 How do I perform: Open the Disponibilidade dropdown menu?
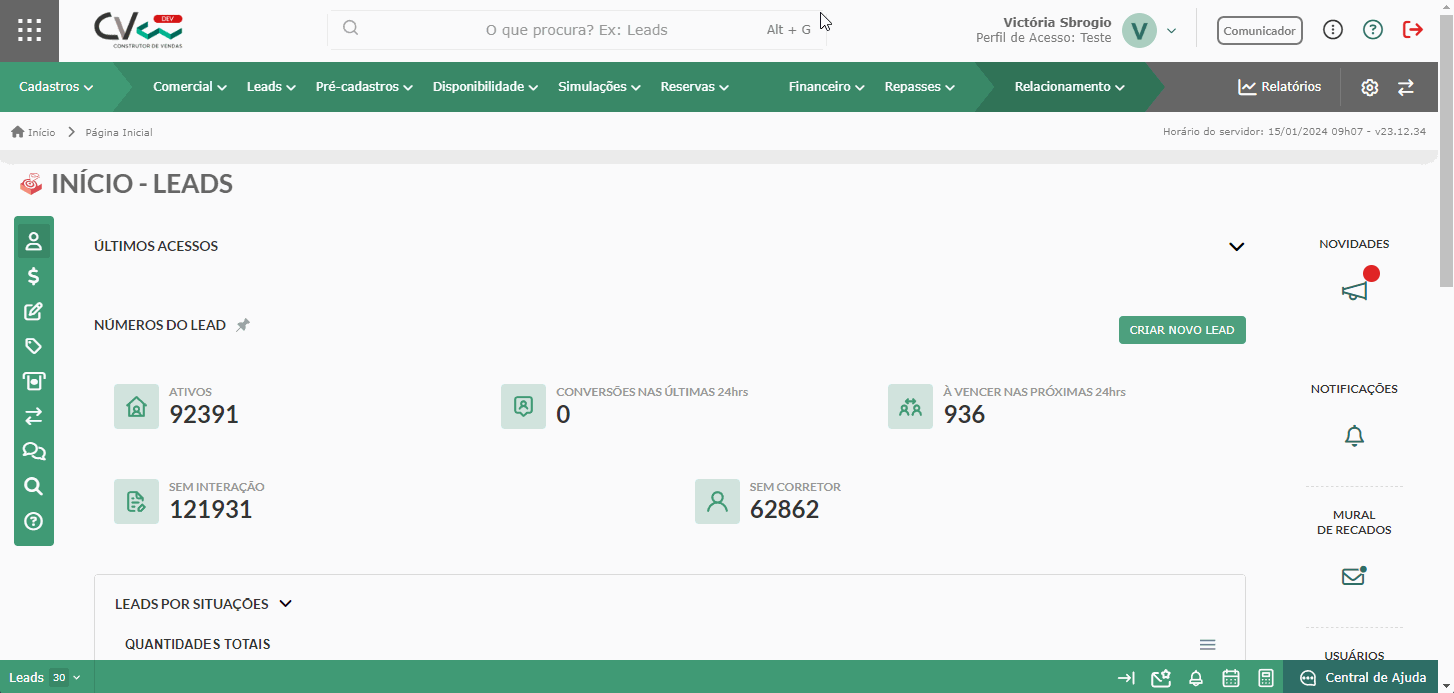tap(485, 87)
